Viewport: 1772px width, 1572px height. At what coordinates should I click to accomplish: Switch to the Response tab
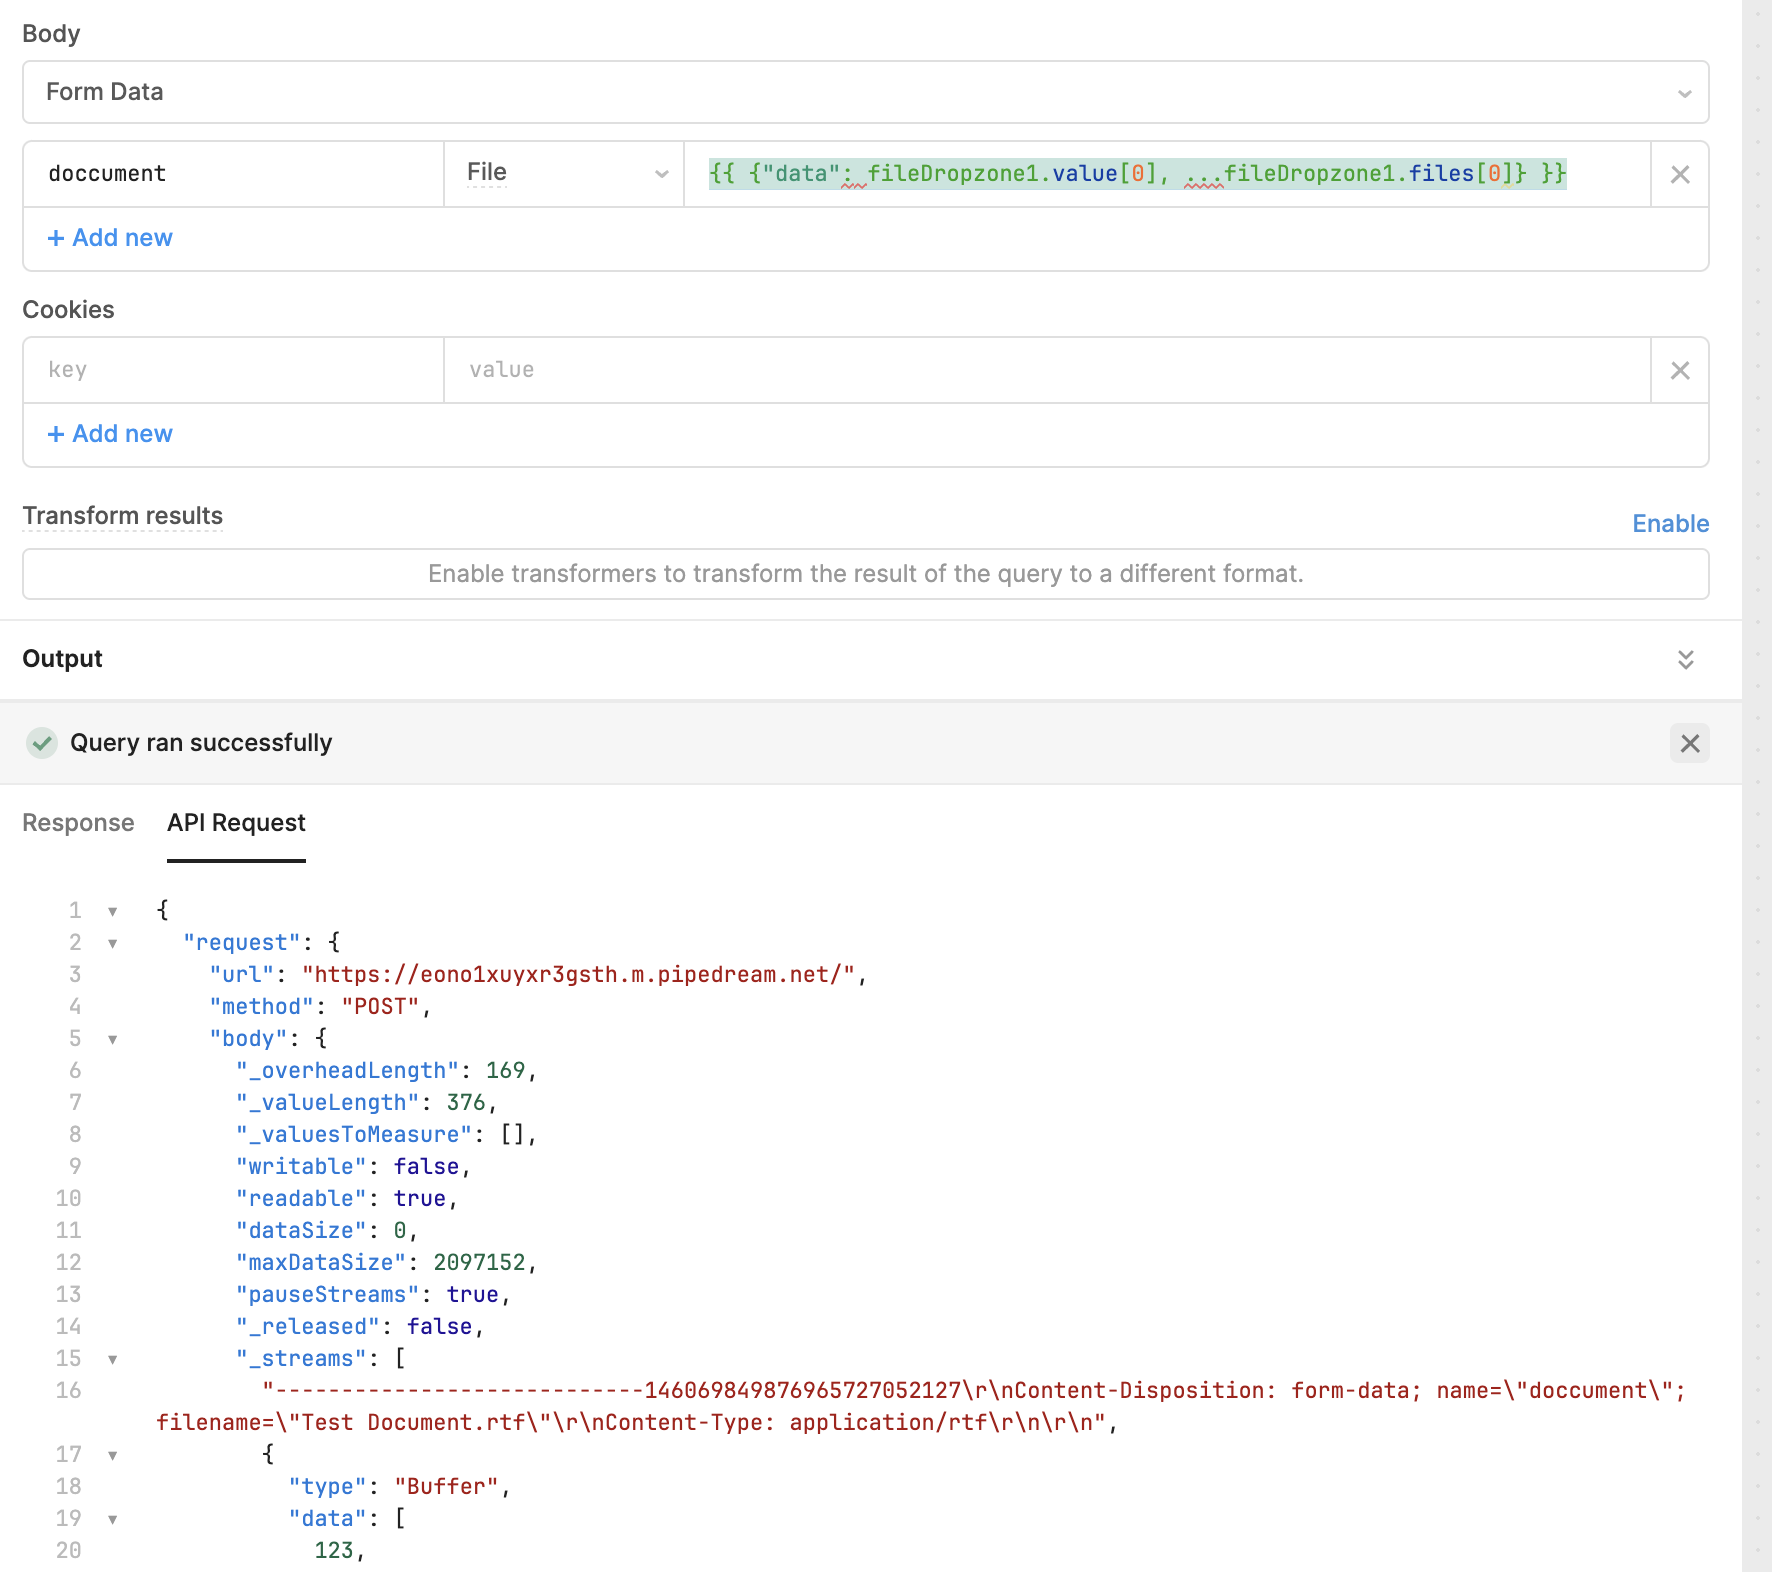78,823
